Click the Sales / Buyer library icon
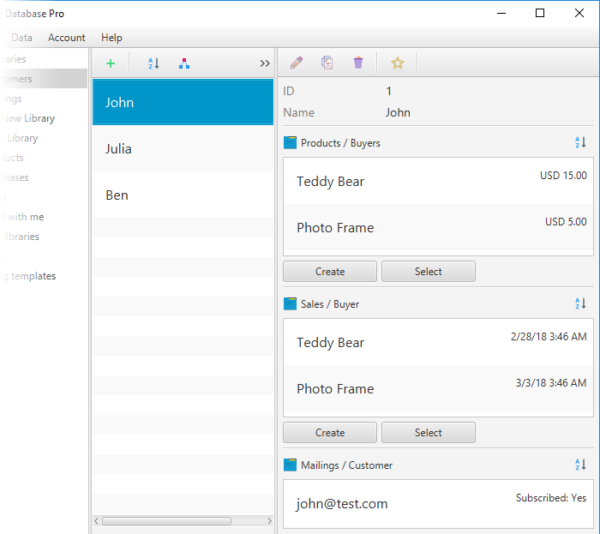 tap(290, 304)
